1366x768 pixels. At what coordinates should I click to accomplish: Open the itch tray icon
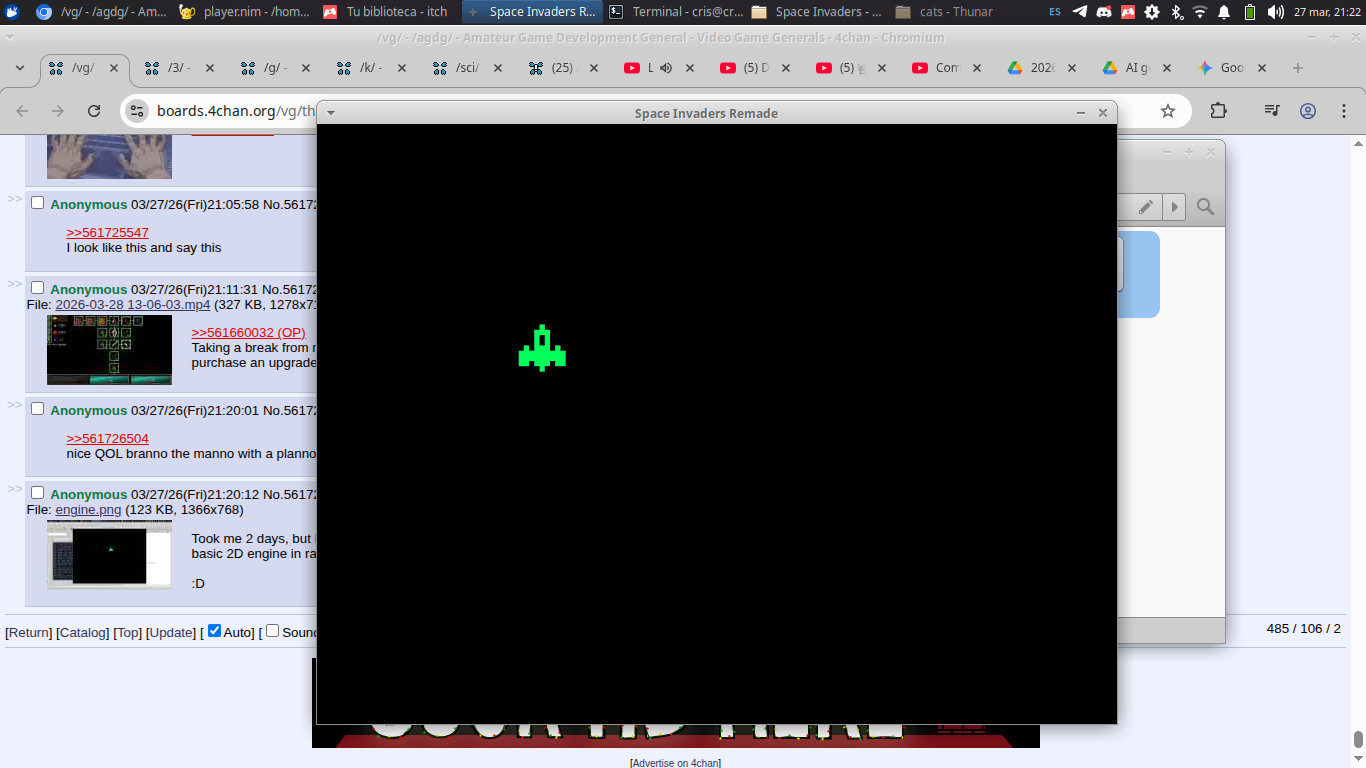click(1128, 12)
